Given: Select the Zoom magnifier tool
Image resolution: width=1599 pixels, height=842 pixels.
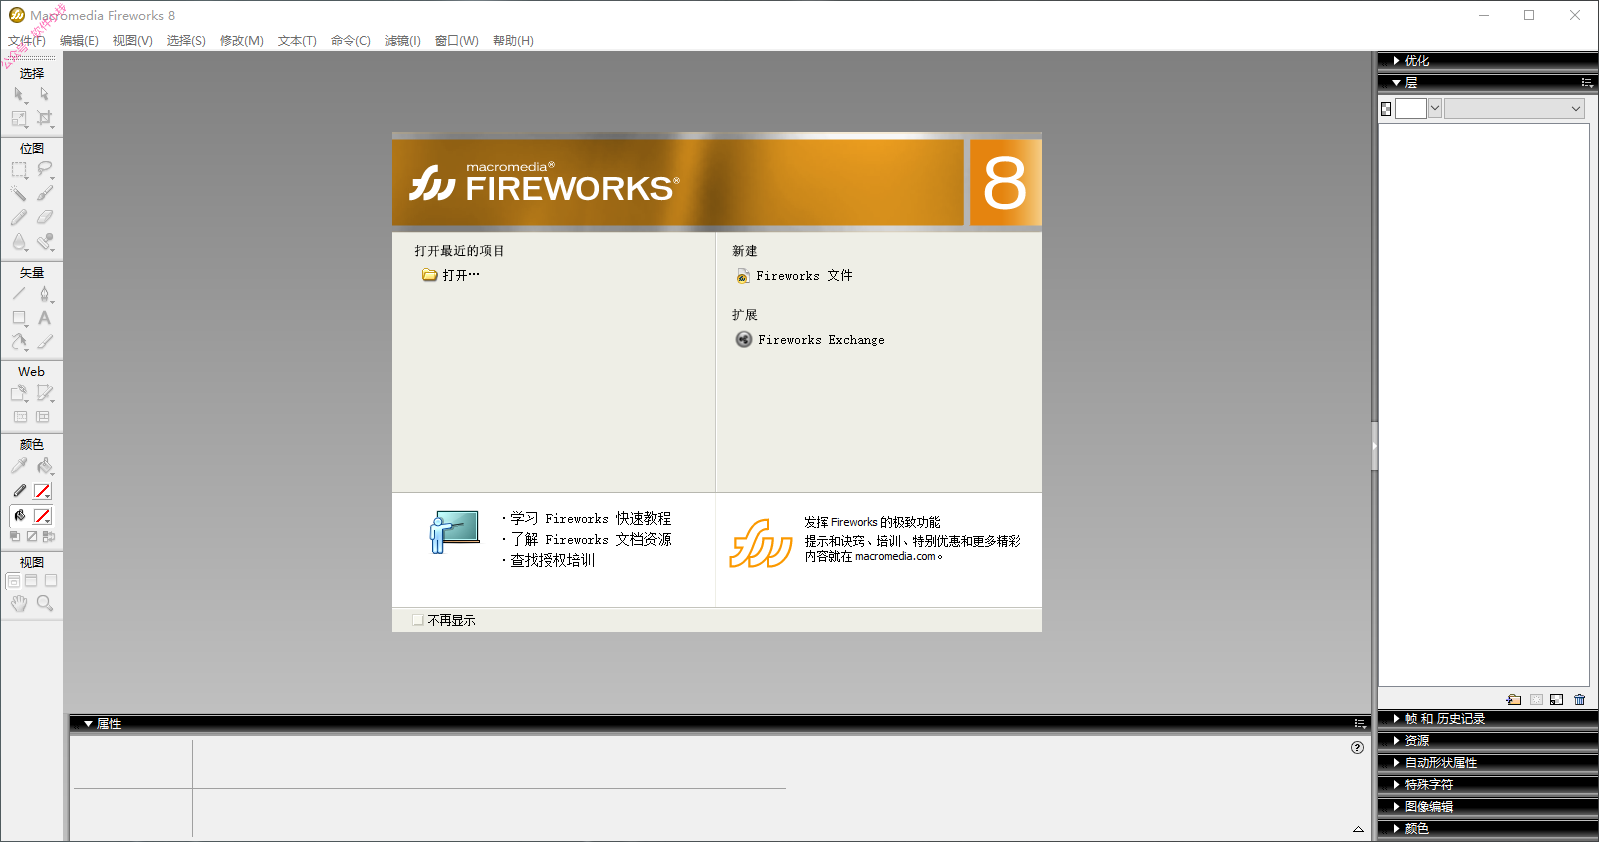Looking at the screenshot, I should coord(44,603).
